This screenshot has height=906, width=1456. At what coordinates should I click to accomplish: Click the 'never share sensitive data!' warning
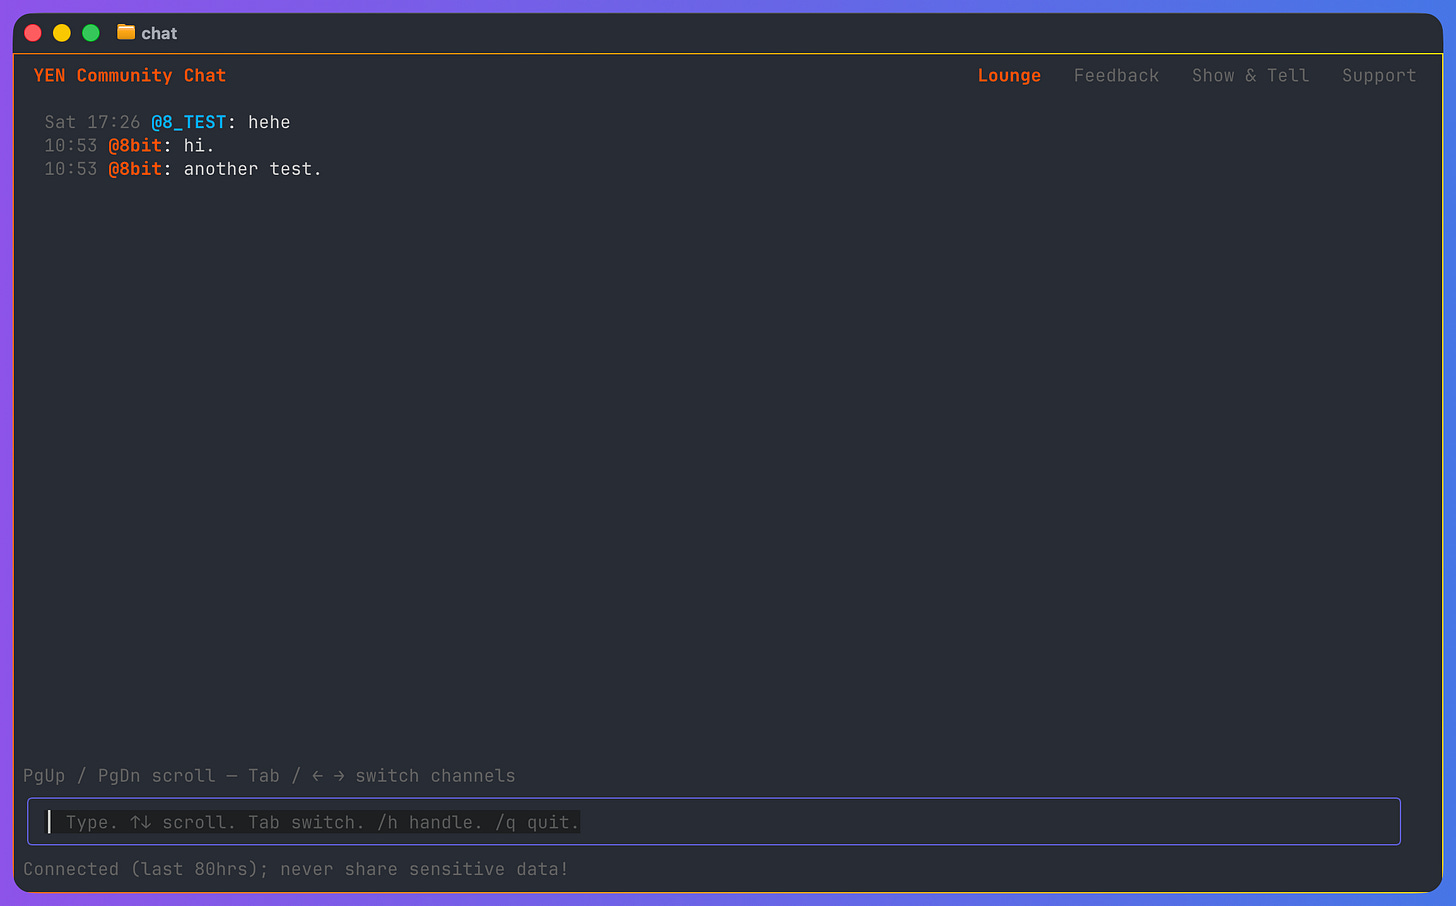pyautogui.click(x=424, y=869)
